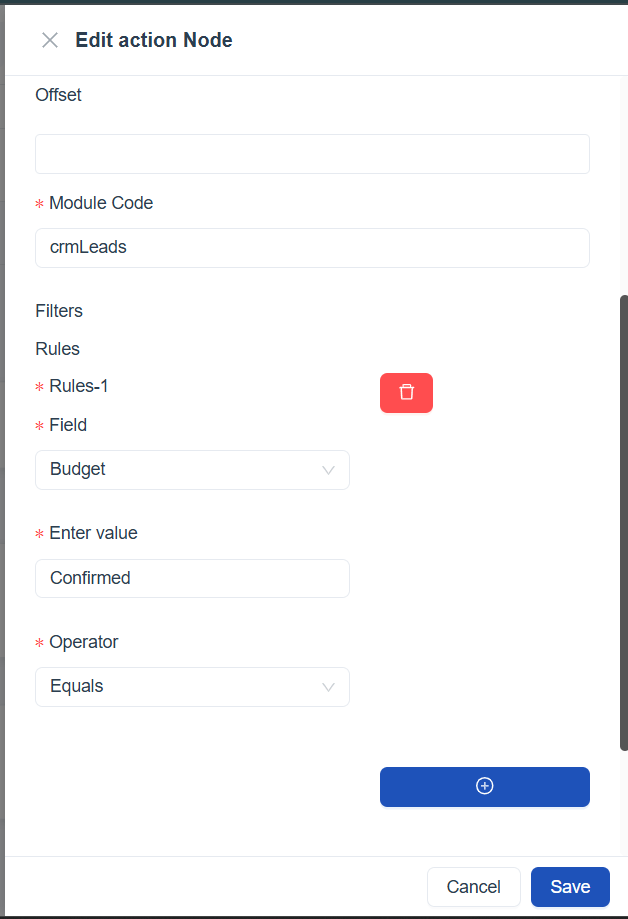Click the panel's vertical scrollbar

pos(623,520)
